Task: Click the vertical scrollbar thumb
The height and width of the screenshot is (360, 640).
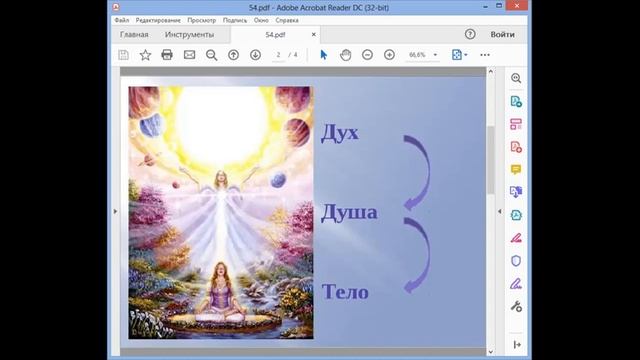Action: (491, 160)
